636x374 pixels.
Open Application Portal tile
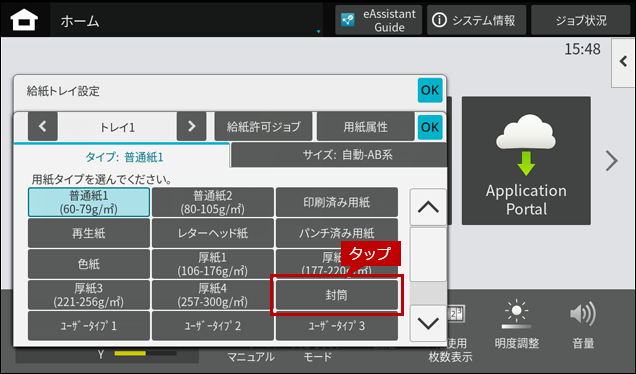tap(526, 161)
